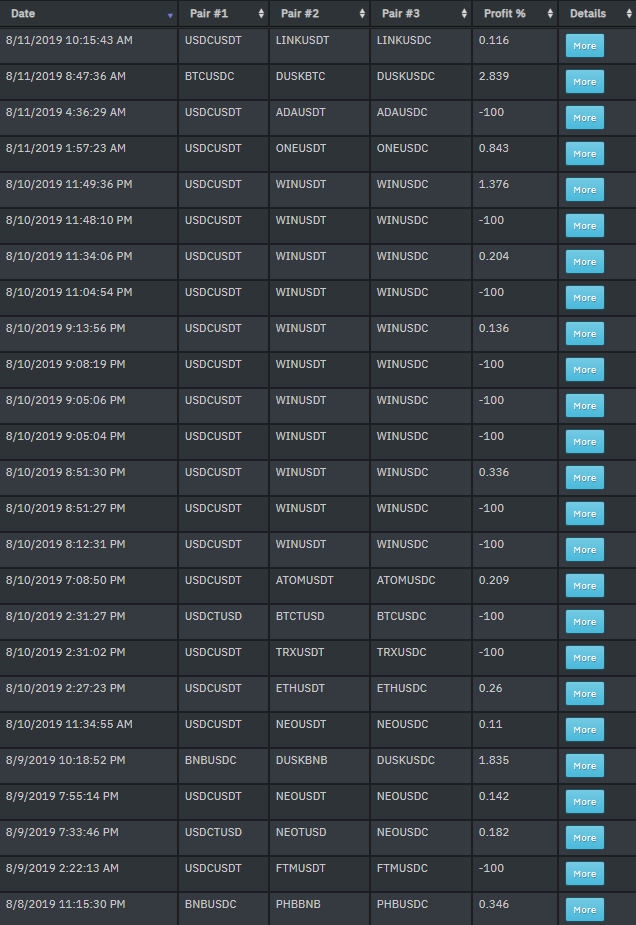
Task: Open More for PHBBNB trade row
Action: (585, 910)
